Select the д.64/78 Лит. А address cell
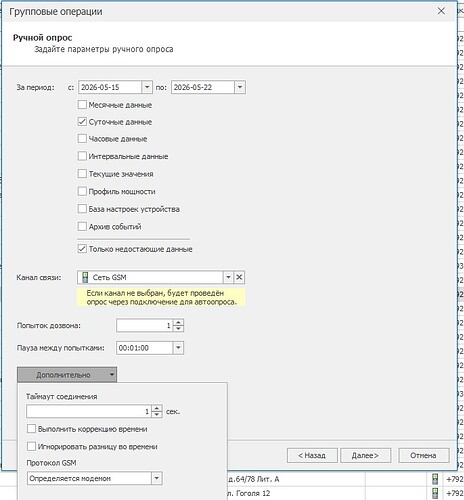This screenshot has height=500, width=464. pyautogui.click(x=296, y=479)
